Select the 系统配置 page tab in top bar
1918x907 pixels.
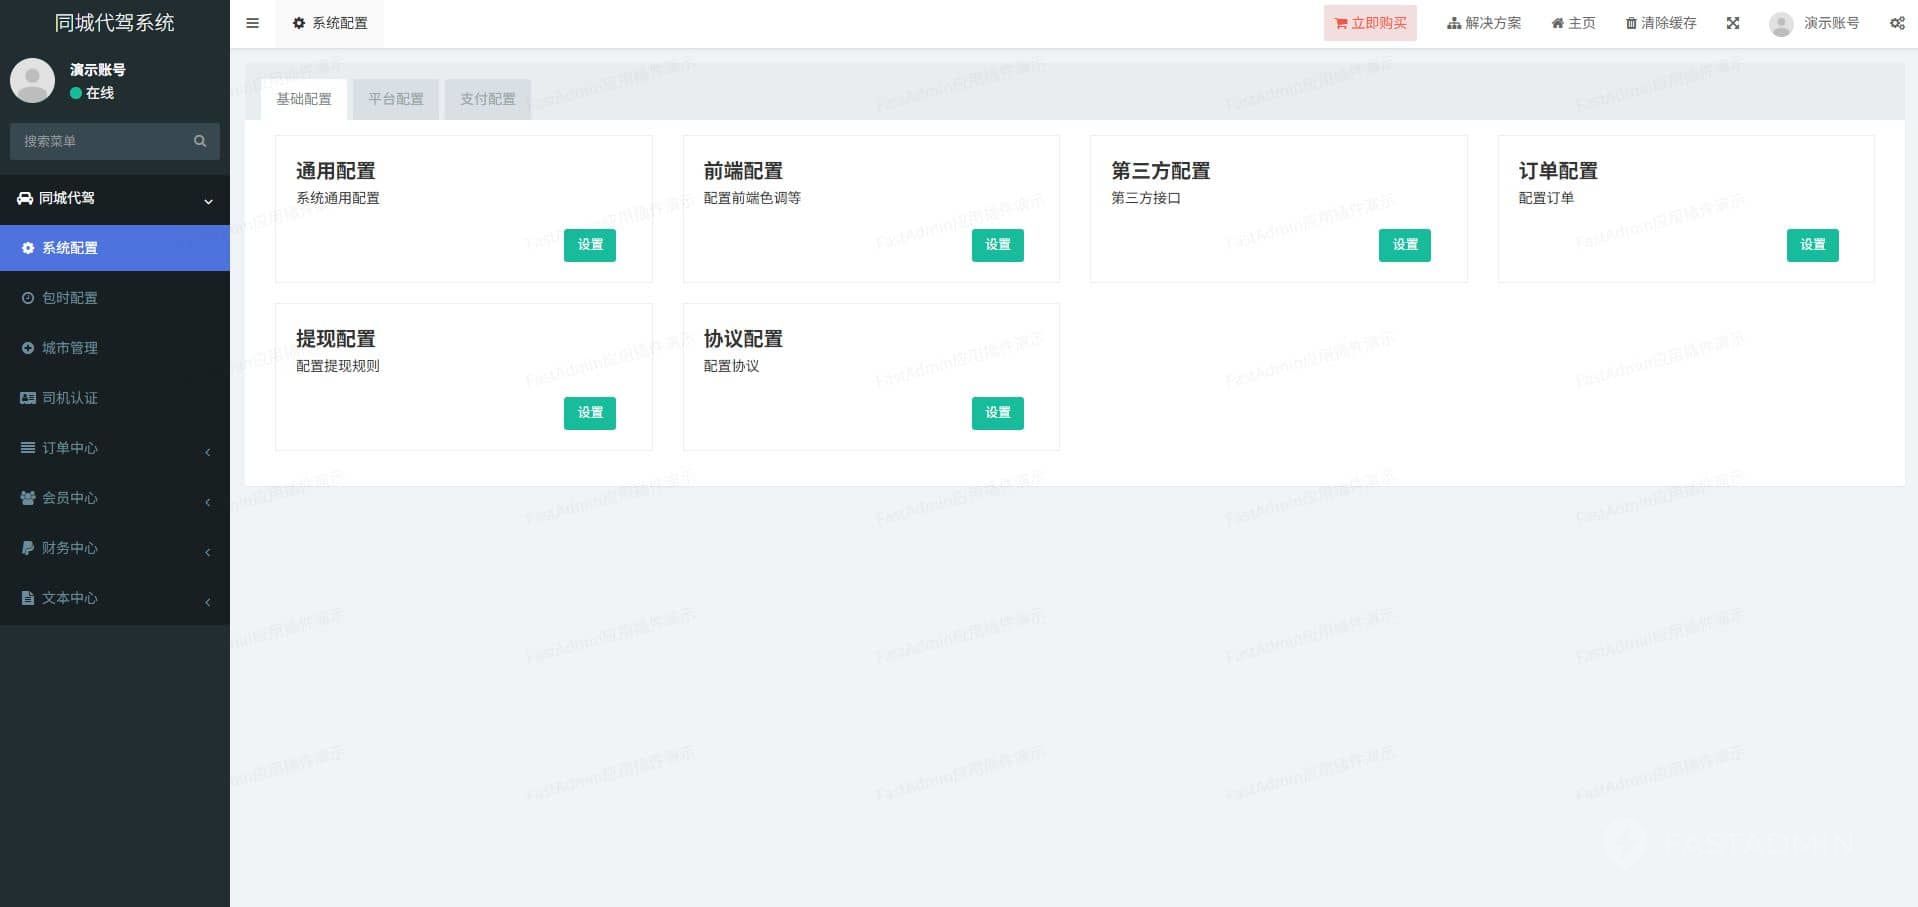coord(330,23)
